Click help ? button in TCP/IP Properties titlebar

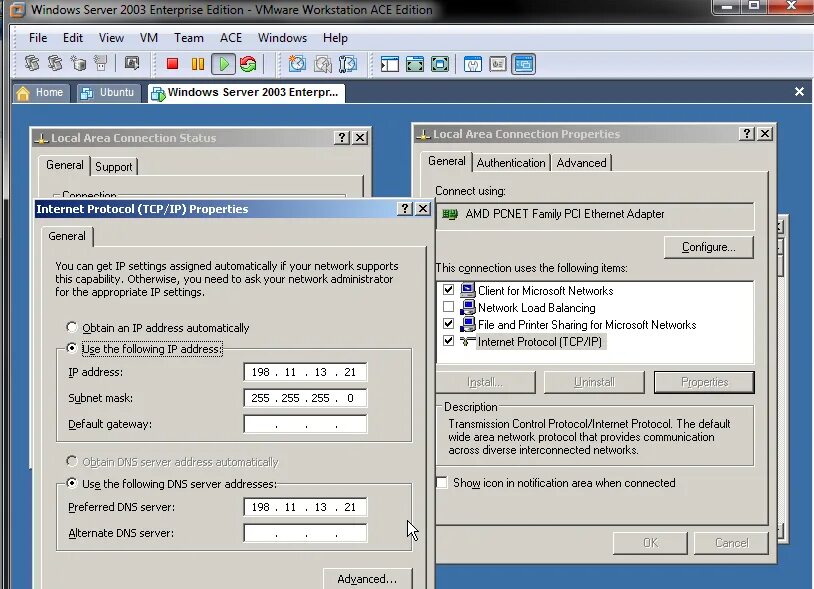(405, 209)
